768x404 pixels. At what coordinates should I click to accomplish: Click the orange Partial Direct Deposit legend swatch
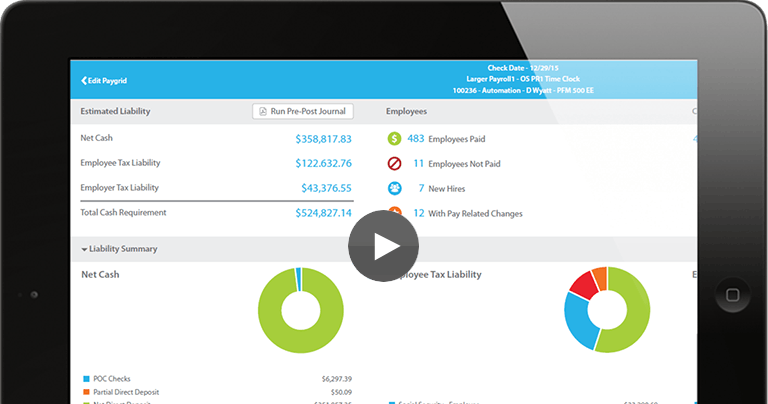point(86,392)
